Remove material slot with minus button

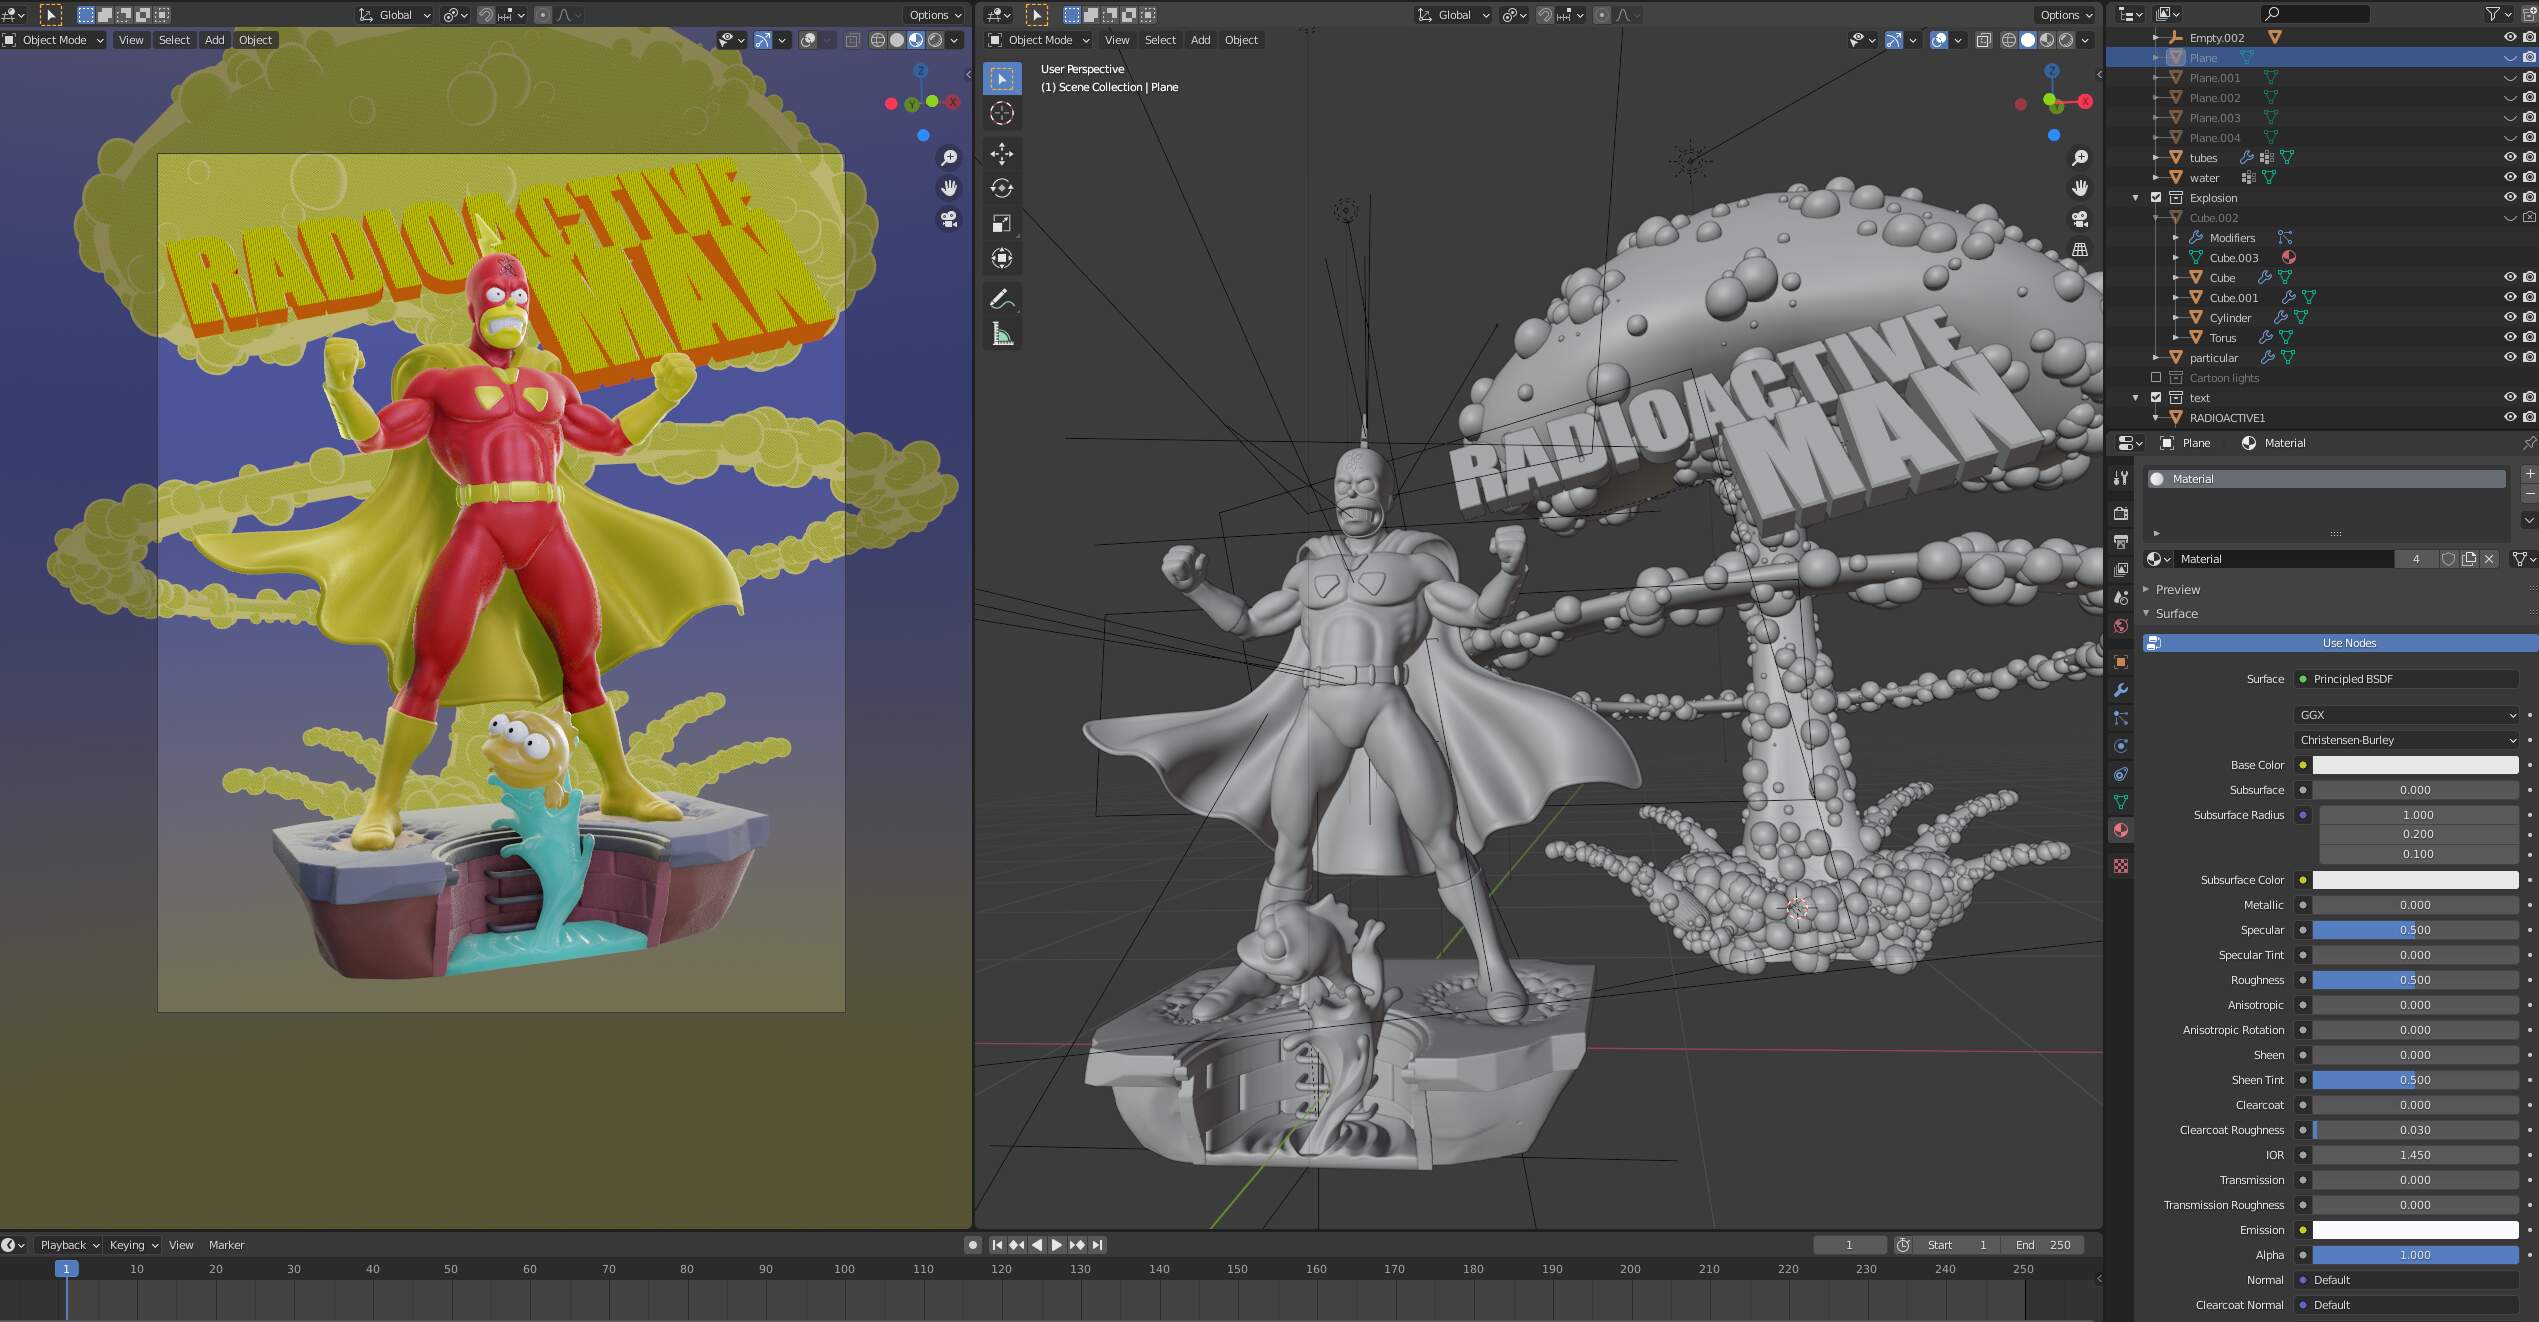pos(2529,494)
